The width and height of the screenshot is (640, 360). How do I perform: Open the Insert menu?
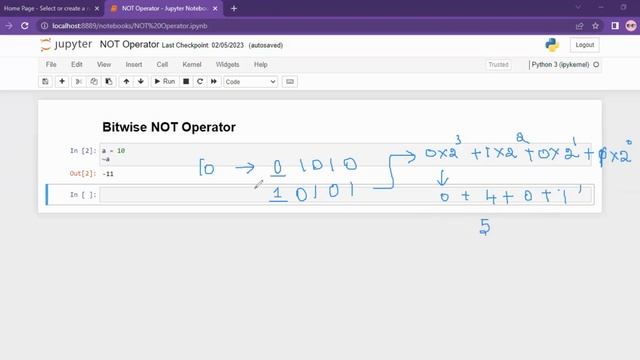point(134,64)
